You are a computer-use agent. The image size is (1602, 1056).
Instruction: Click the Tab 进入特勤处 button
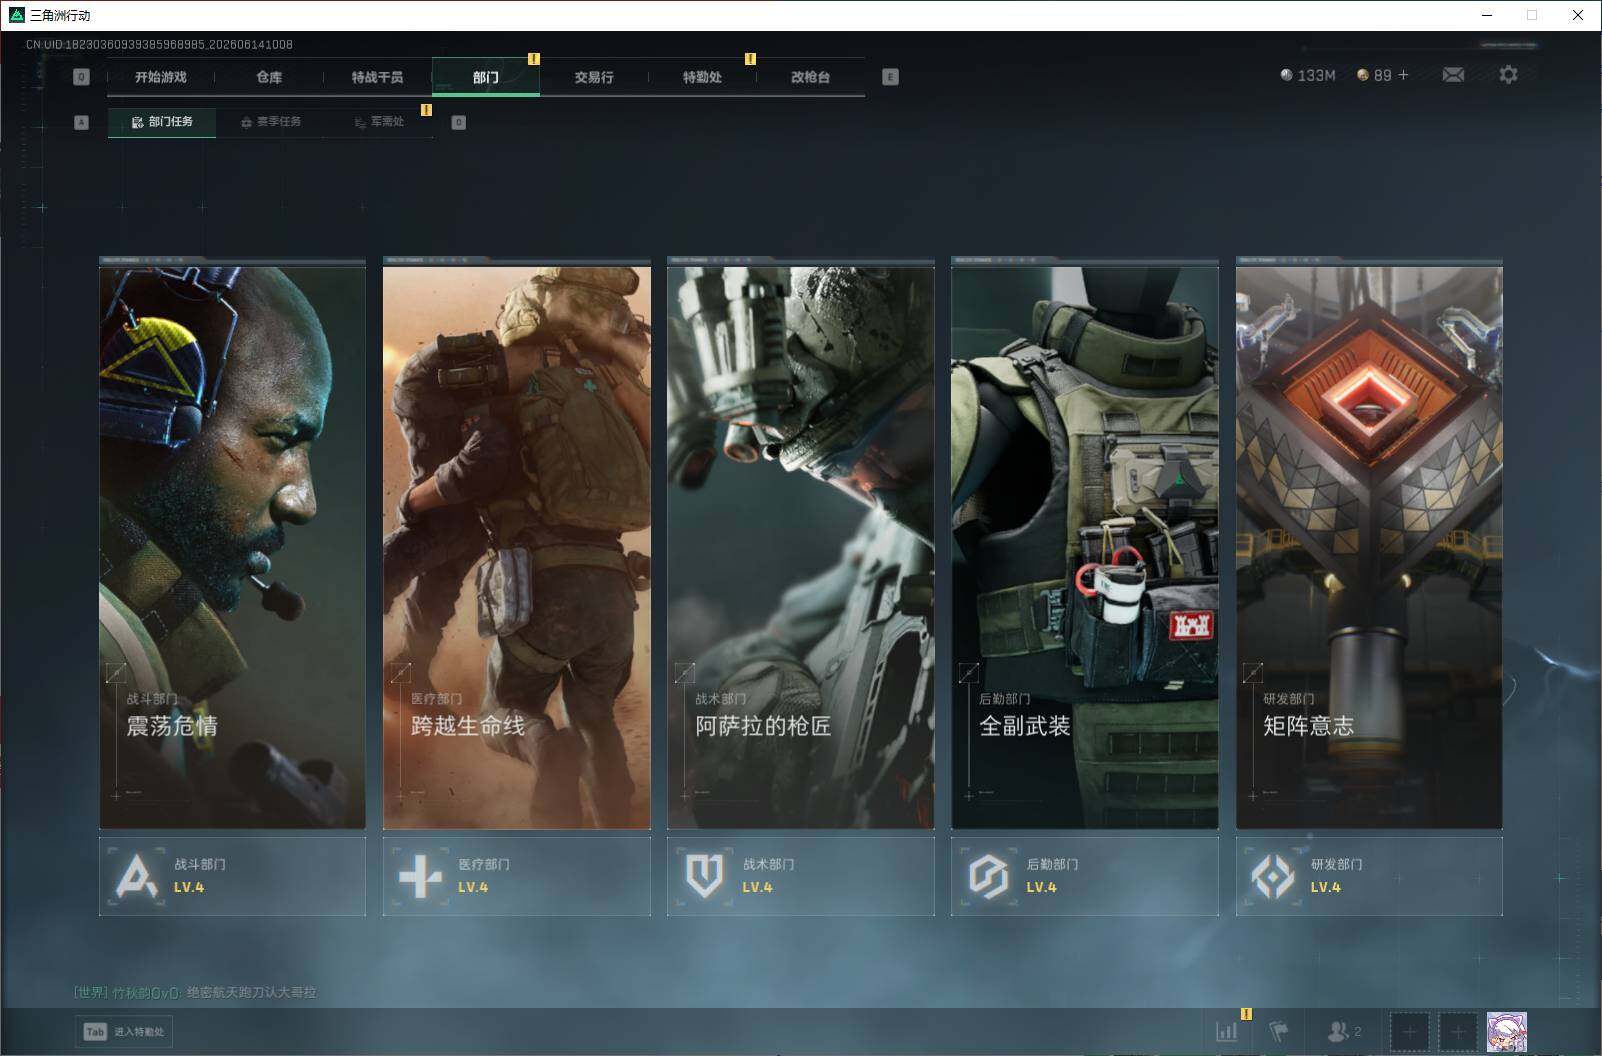[124, 1032]
